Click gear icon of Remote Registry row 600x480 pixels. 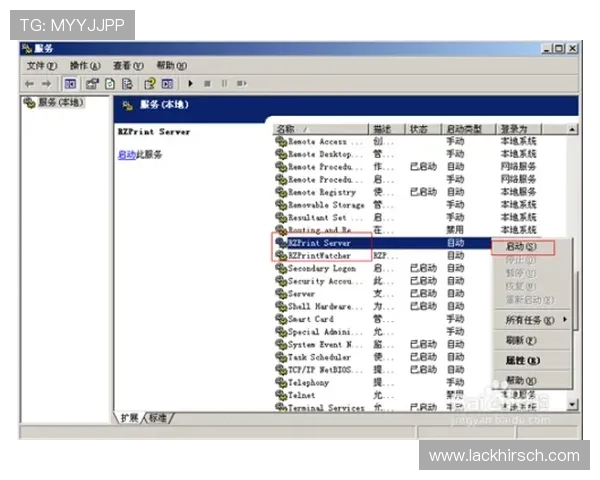pyautogui.click(x=281, y=192)
